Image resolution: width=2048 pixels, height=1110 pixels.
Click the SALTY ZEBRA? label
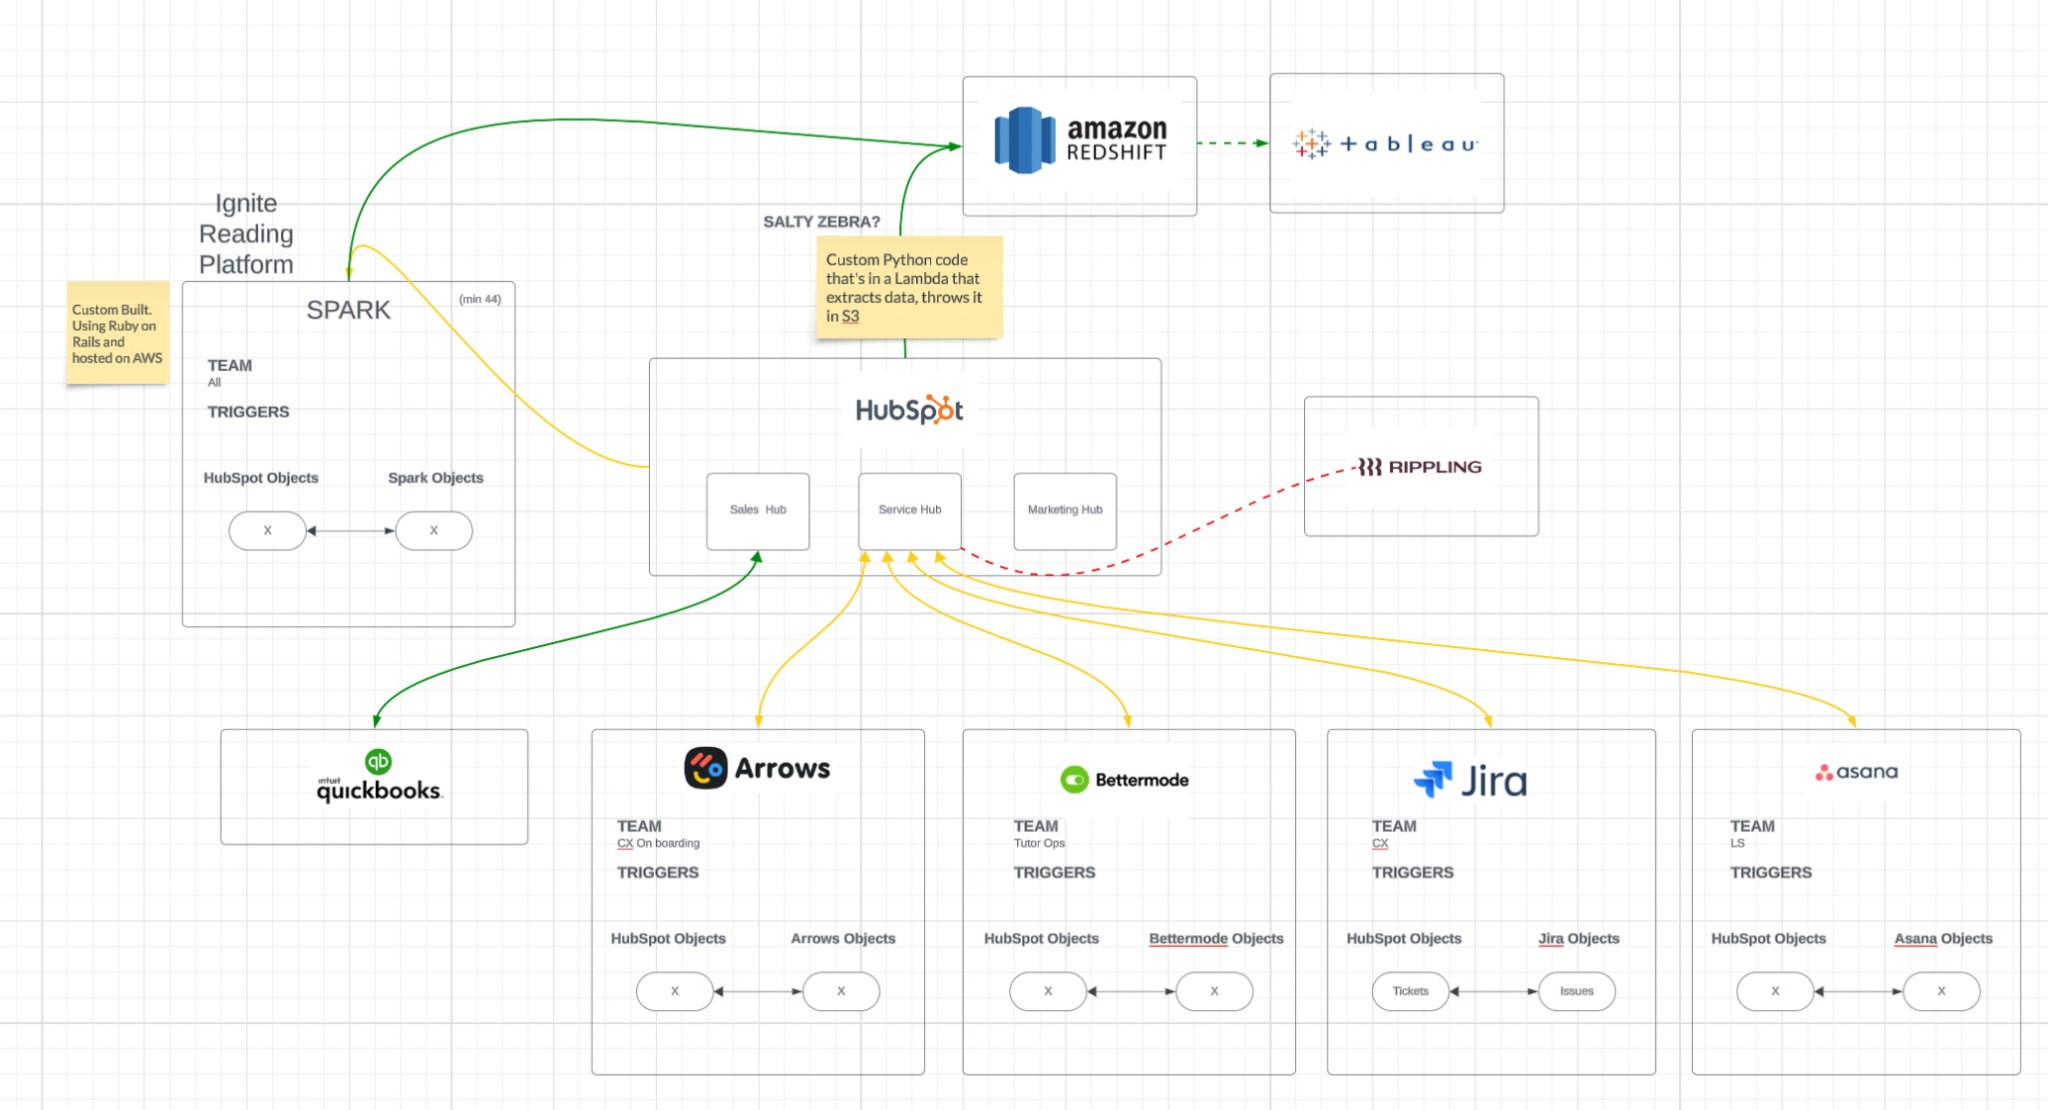(x=821, y=222)
